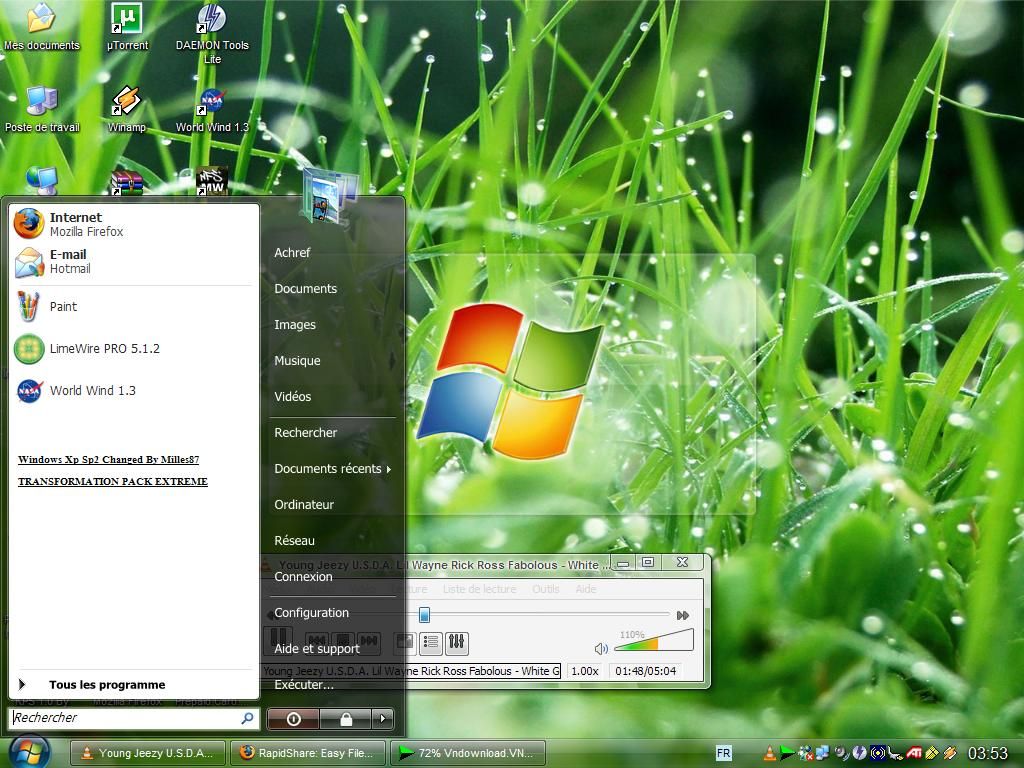Screen dimensions: 1024x768
Task: Click the VLC cone tray icon
Action: (770, 753)
